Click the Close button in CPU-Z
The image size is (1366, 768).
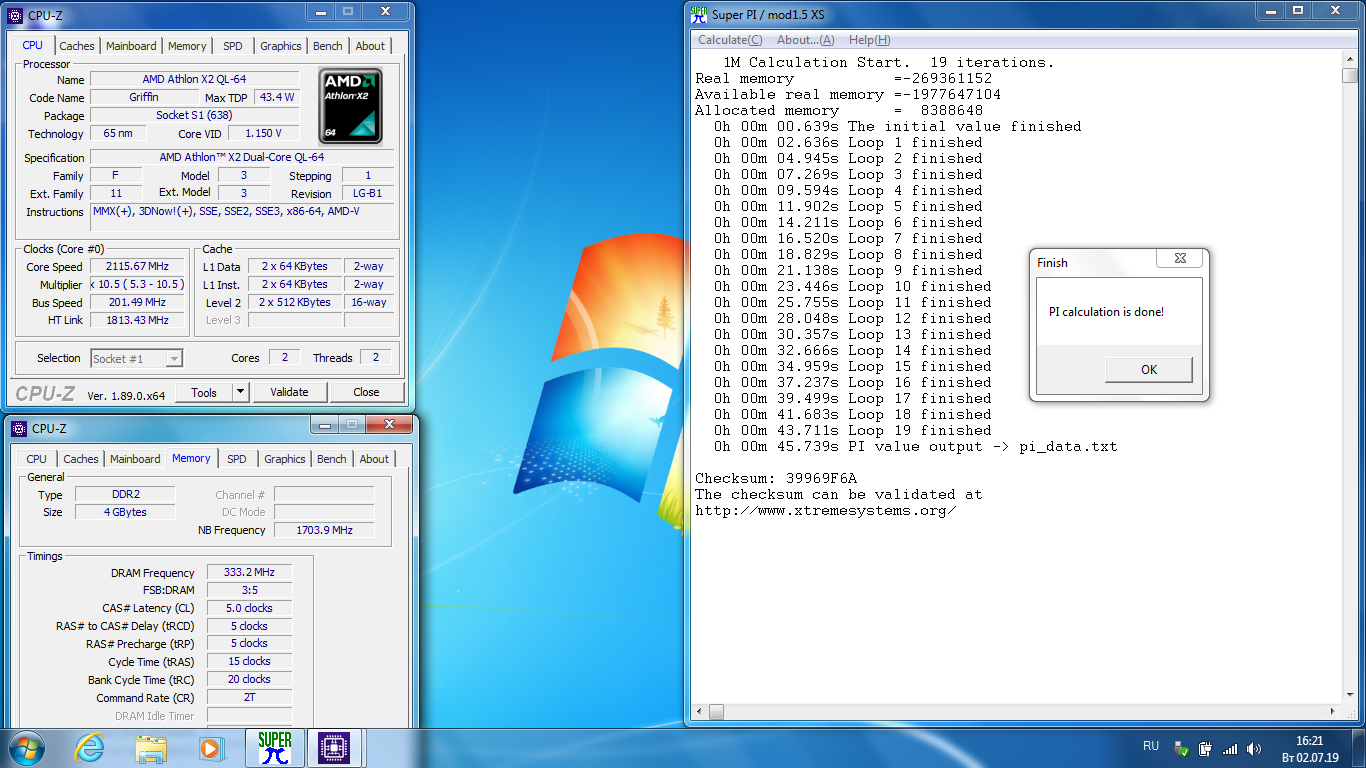click(366, 392)
